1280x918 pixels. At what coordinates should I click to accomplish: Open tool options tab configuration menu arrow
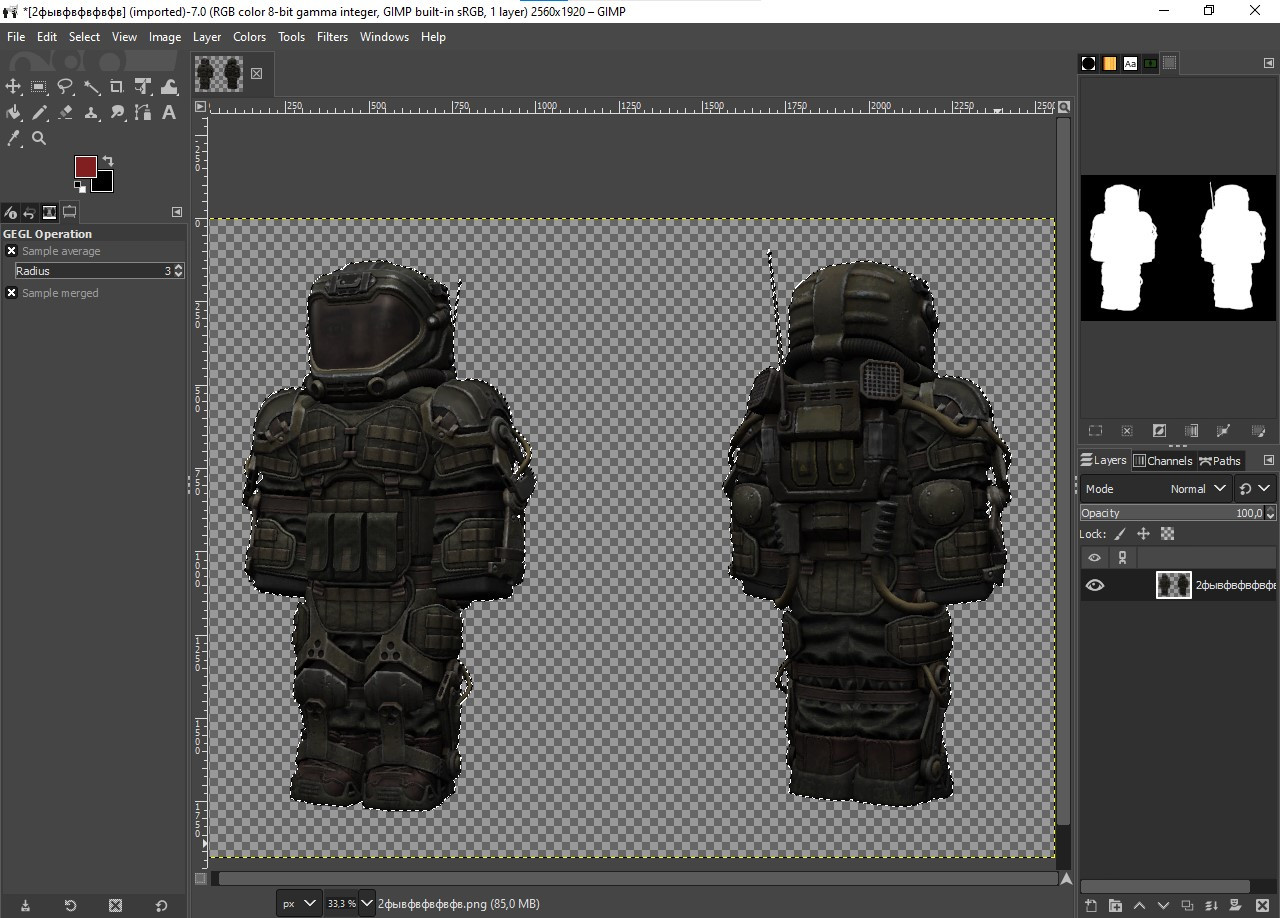click(177, 212)
